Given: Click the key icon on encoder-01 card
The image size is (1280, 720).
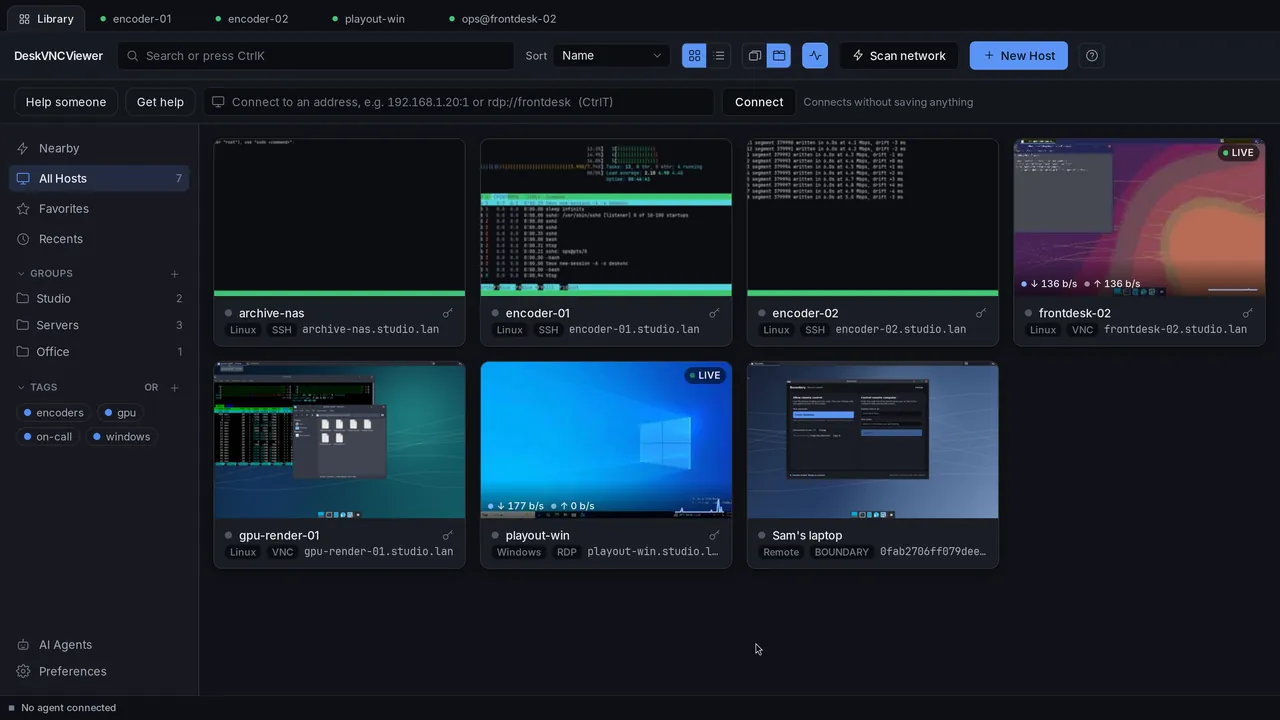Looking at the screenshot, I should point(714,313).
